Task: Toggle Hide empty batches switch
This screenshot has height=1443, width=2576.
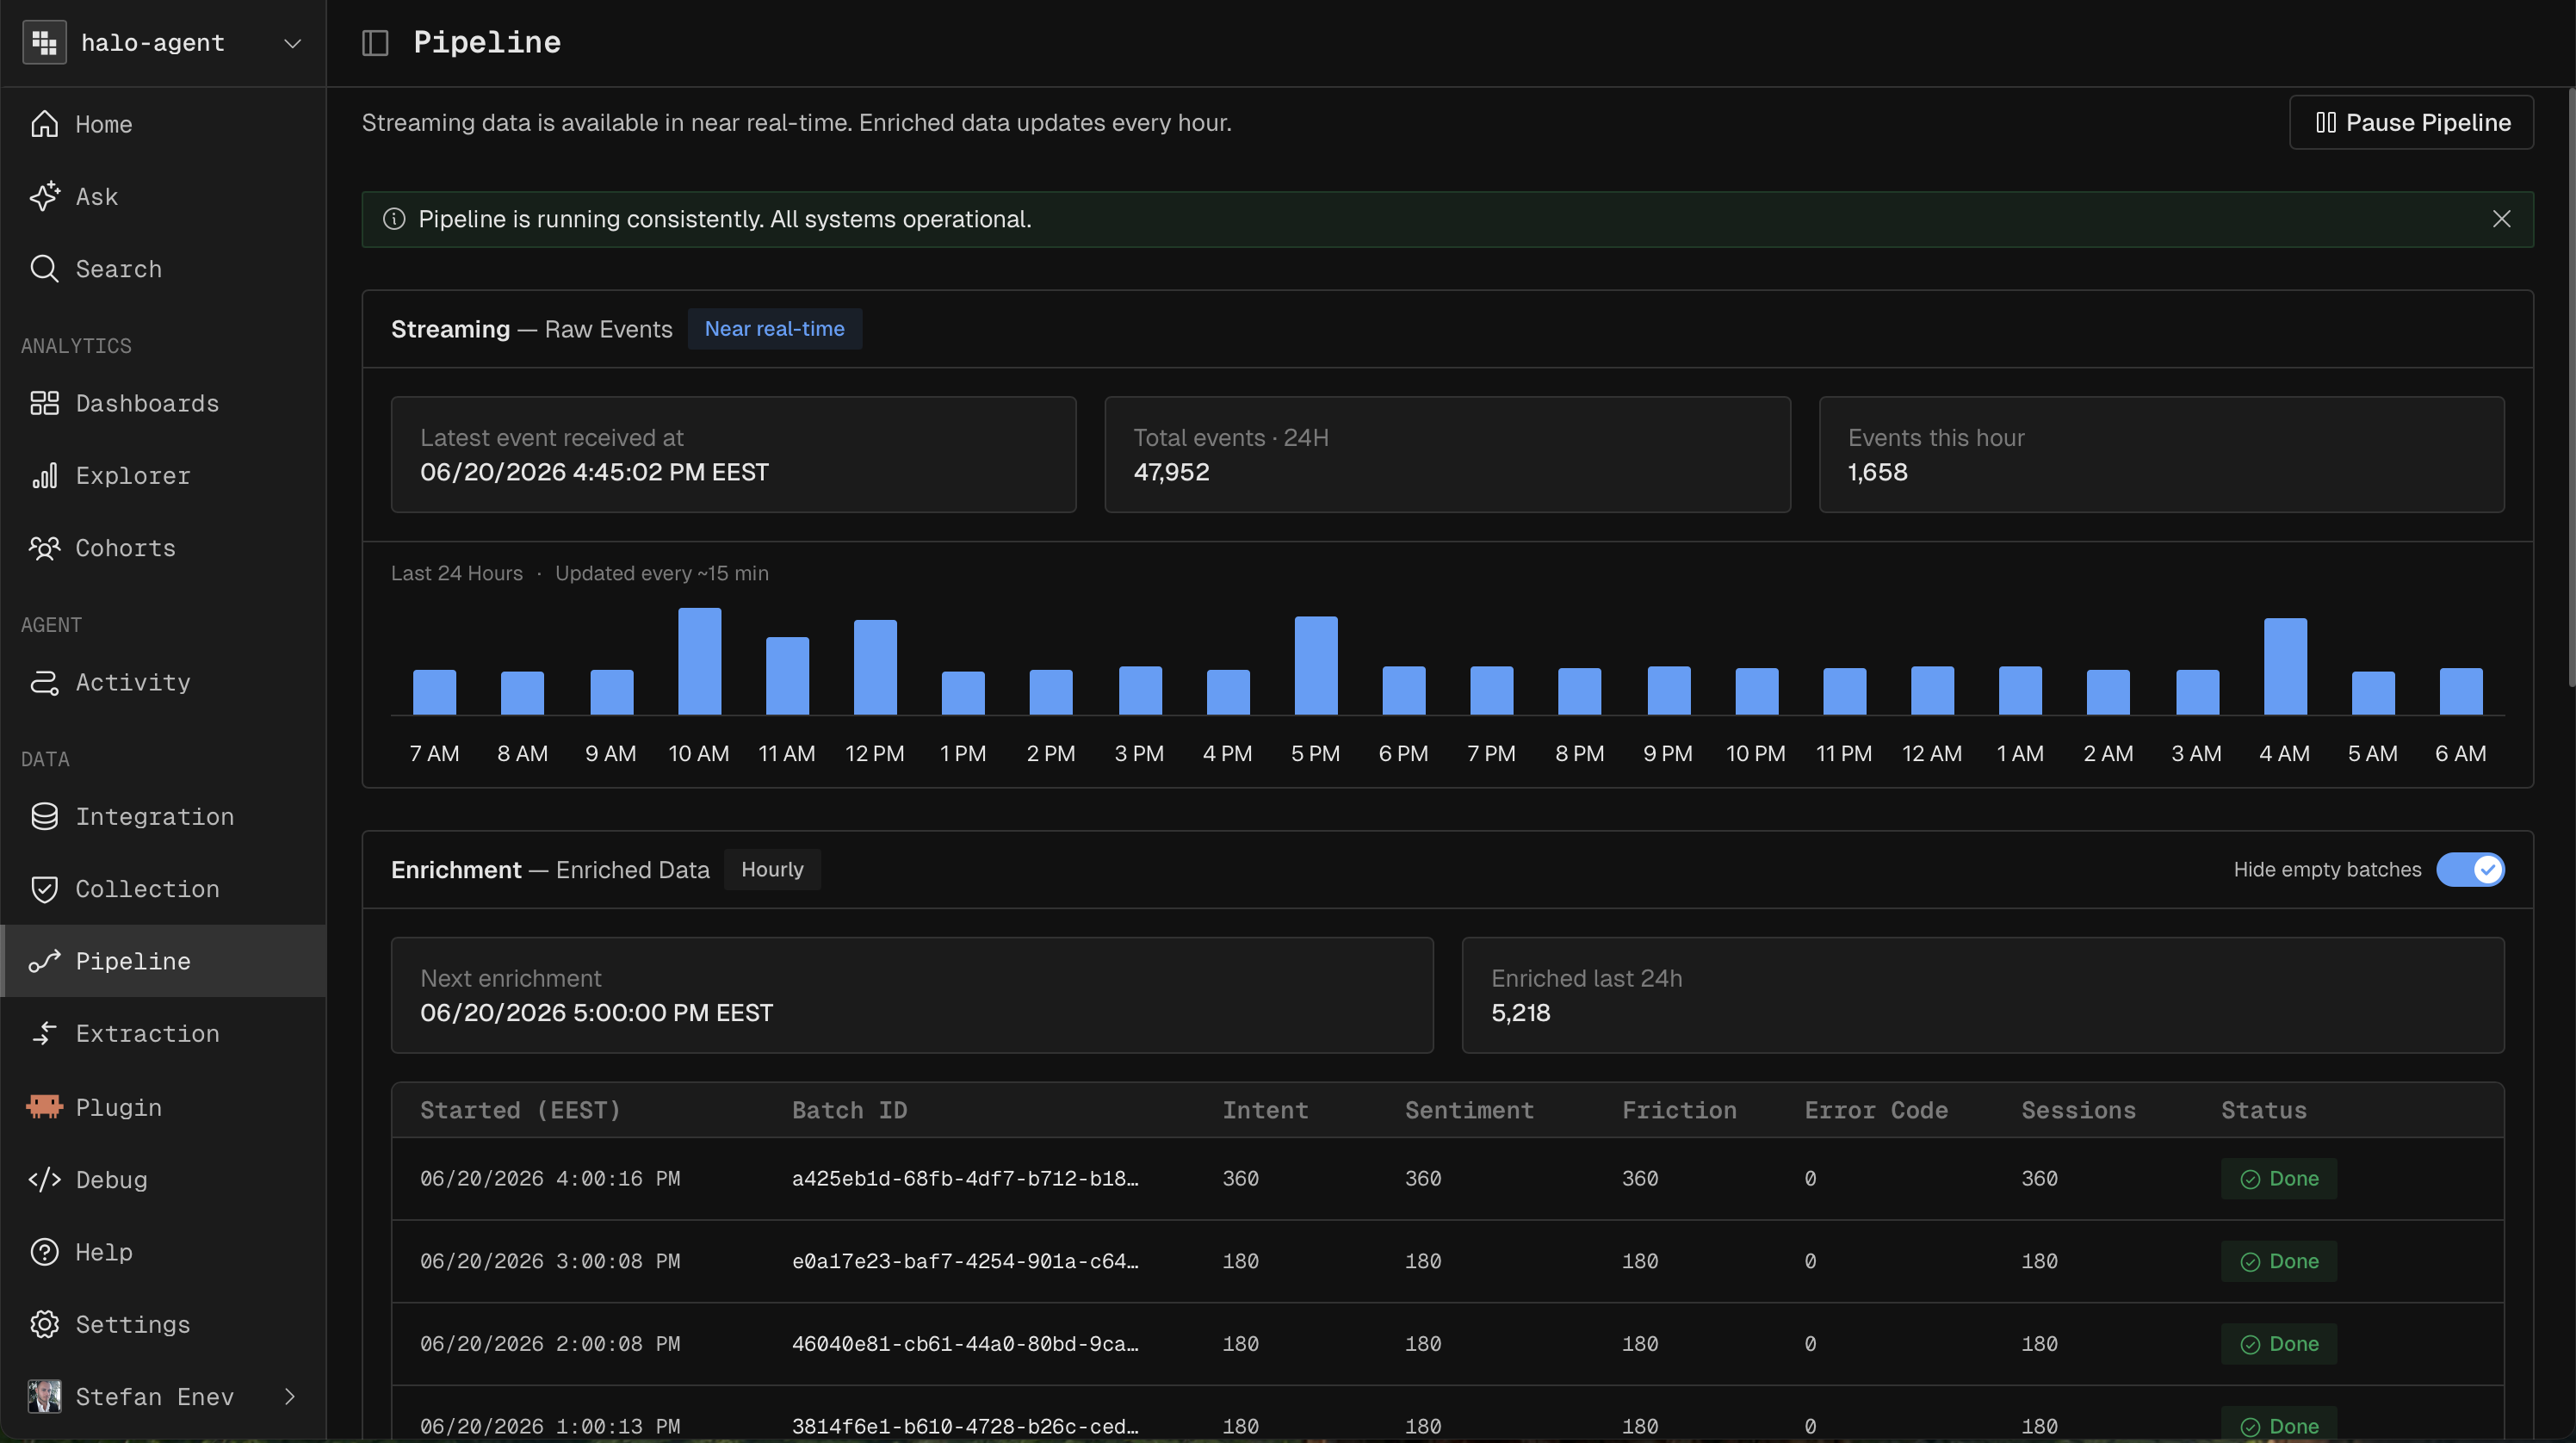Action: pos(2470,869)
